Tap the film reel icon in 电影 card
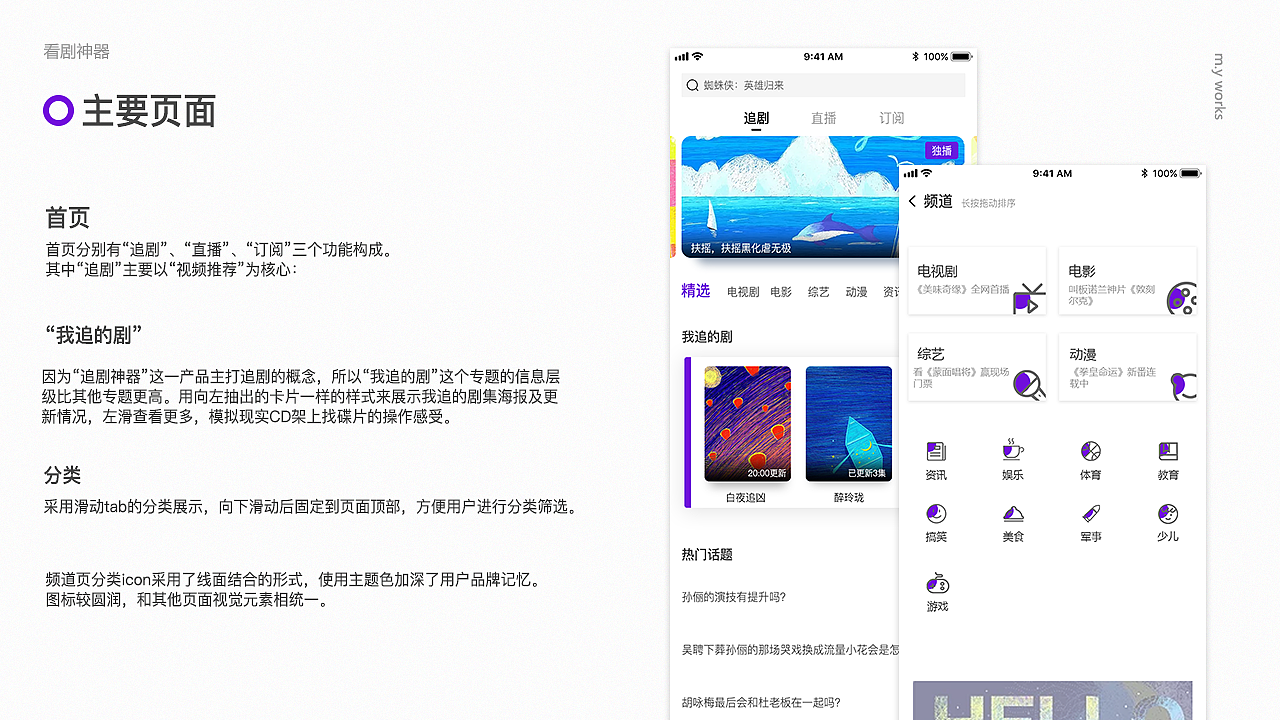The width and height of the screenshot is (1280, 720). coord(1182,298)
